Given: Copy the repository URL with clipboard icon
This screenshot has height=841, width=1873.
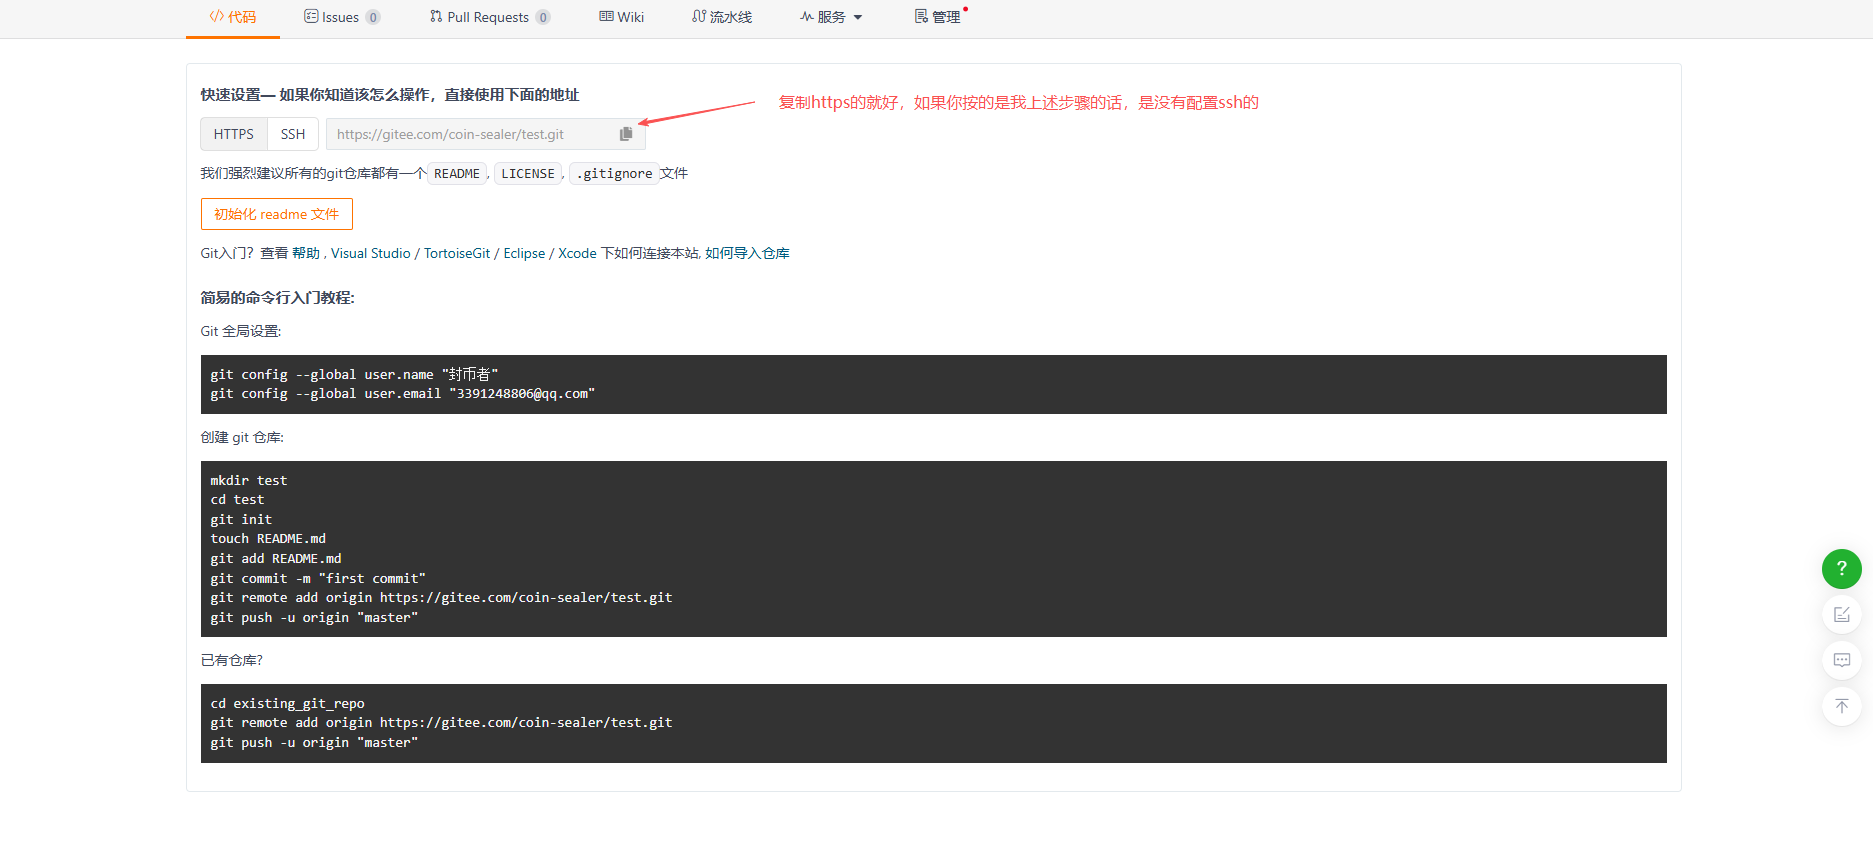Looking at the screenshot, I should [x=626, y=134].
